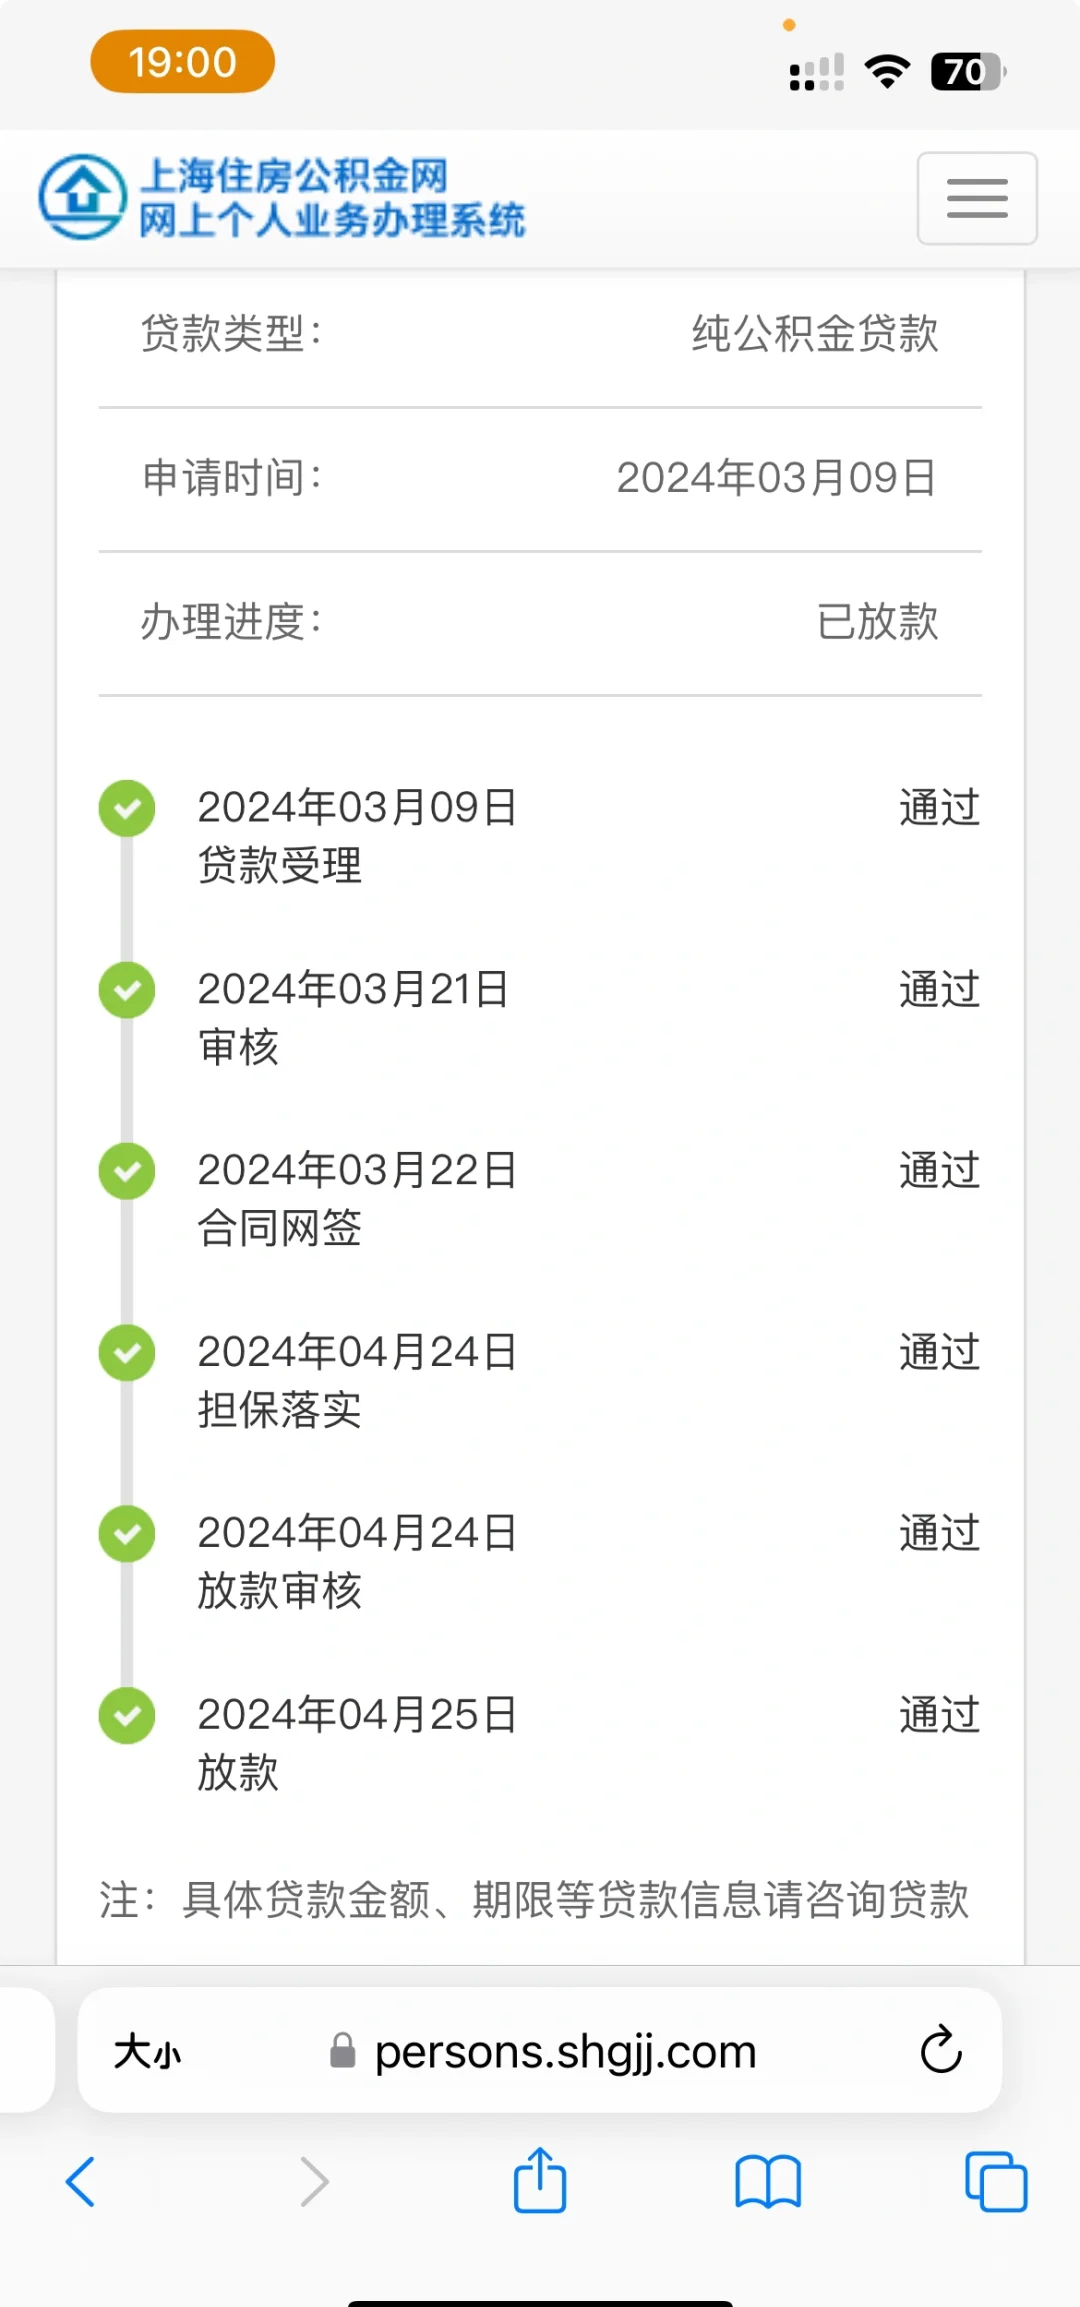This screenshot has height=2307, width=1080.
Task: Open Safari bookmarks book icon
Action: point(767,2181)
